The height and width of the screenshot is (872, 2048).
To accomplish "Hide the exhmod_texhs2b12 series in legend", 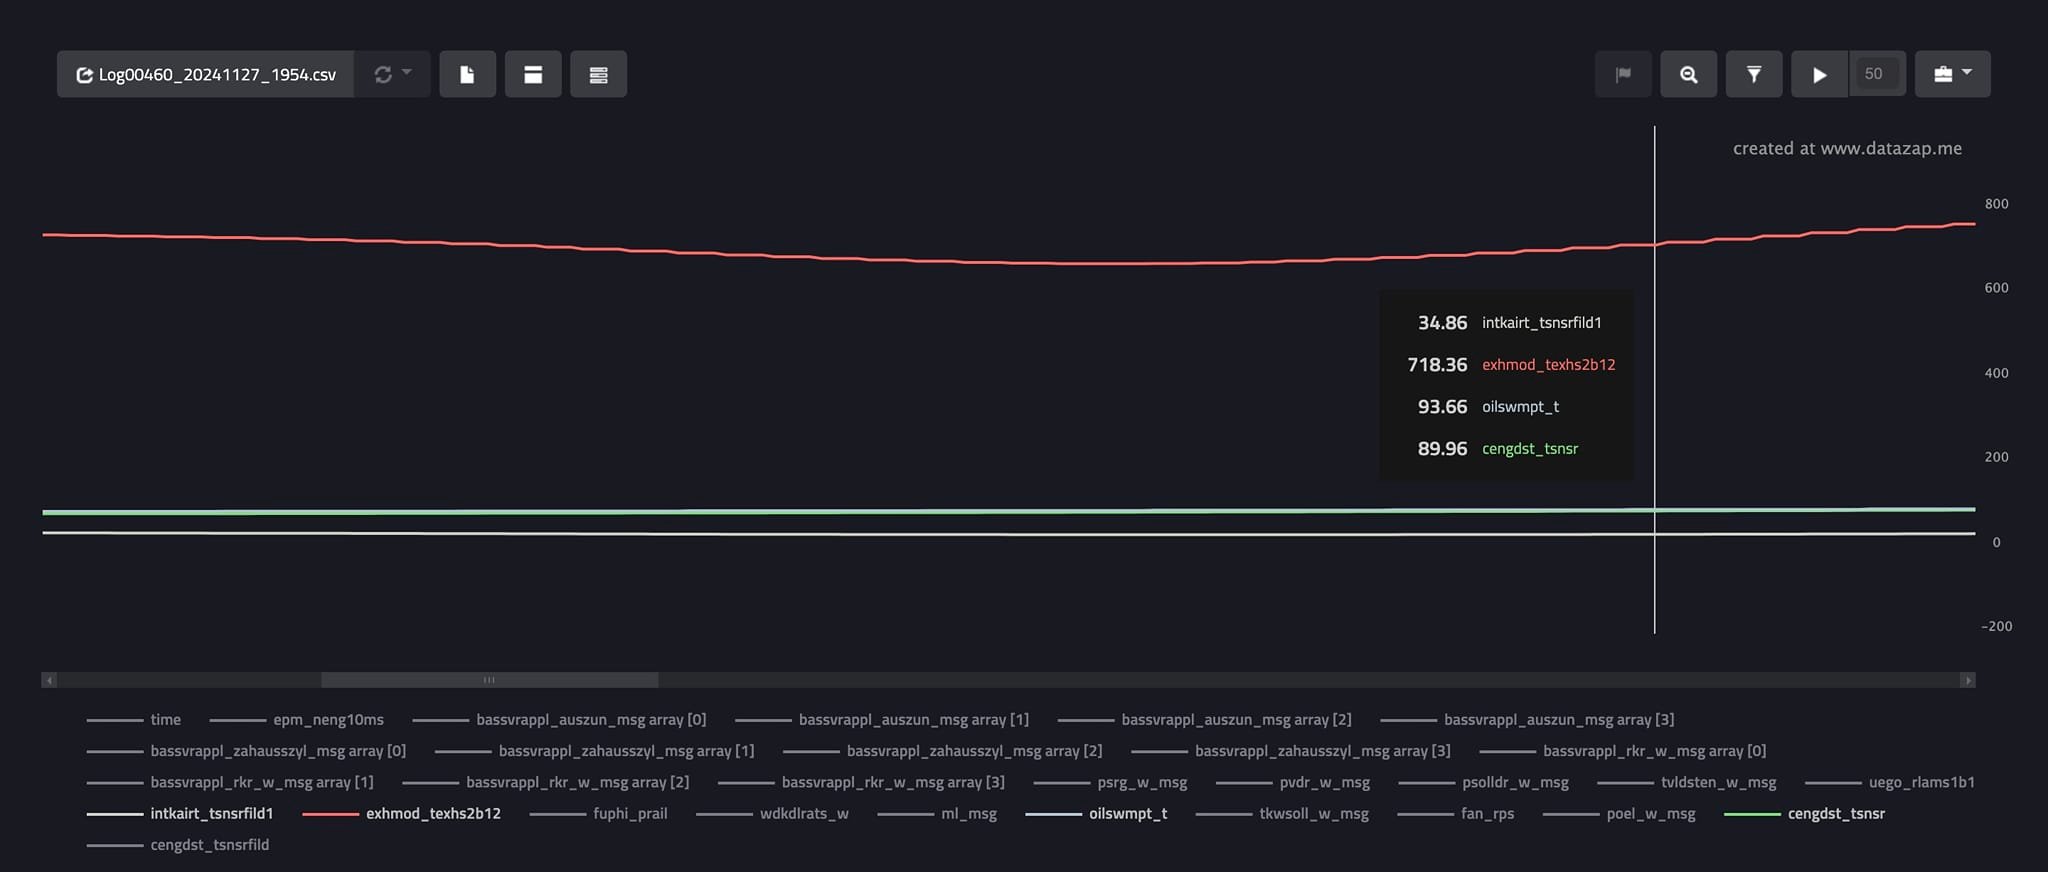I will pyautogui.click(x=432, y=814).
